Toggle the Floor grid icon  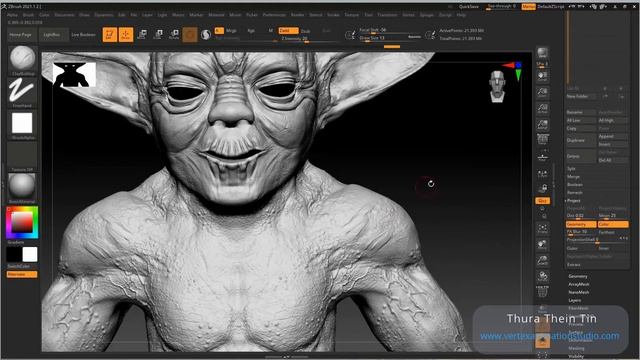(x=542, y=156)
